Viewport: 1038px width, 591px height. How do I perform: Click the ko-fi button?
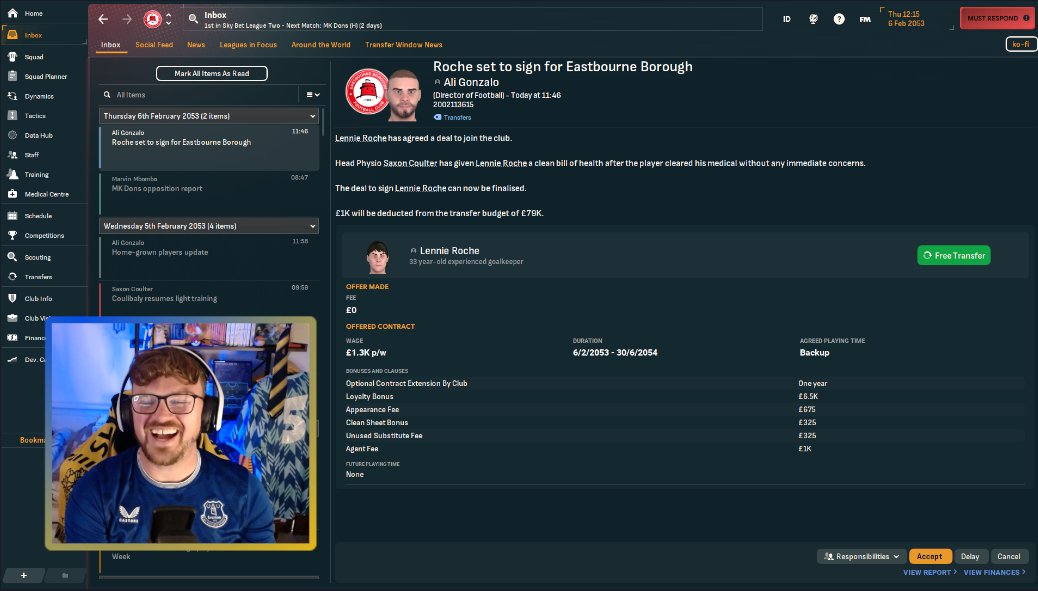[1021, 44]
